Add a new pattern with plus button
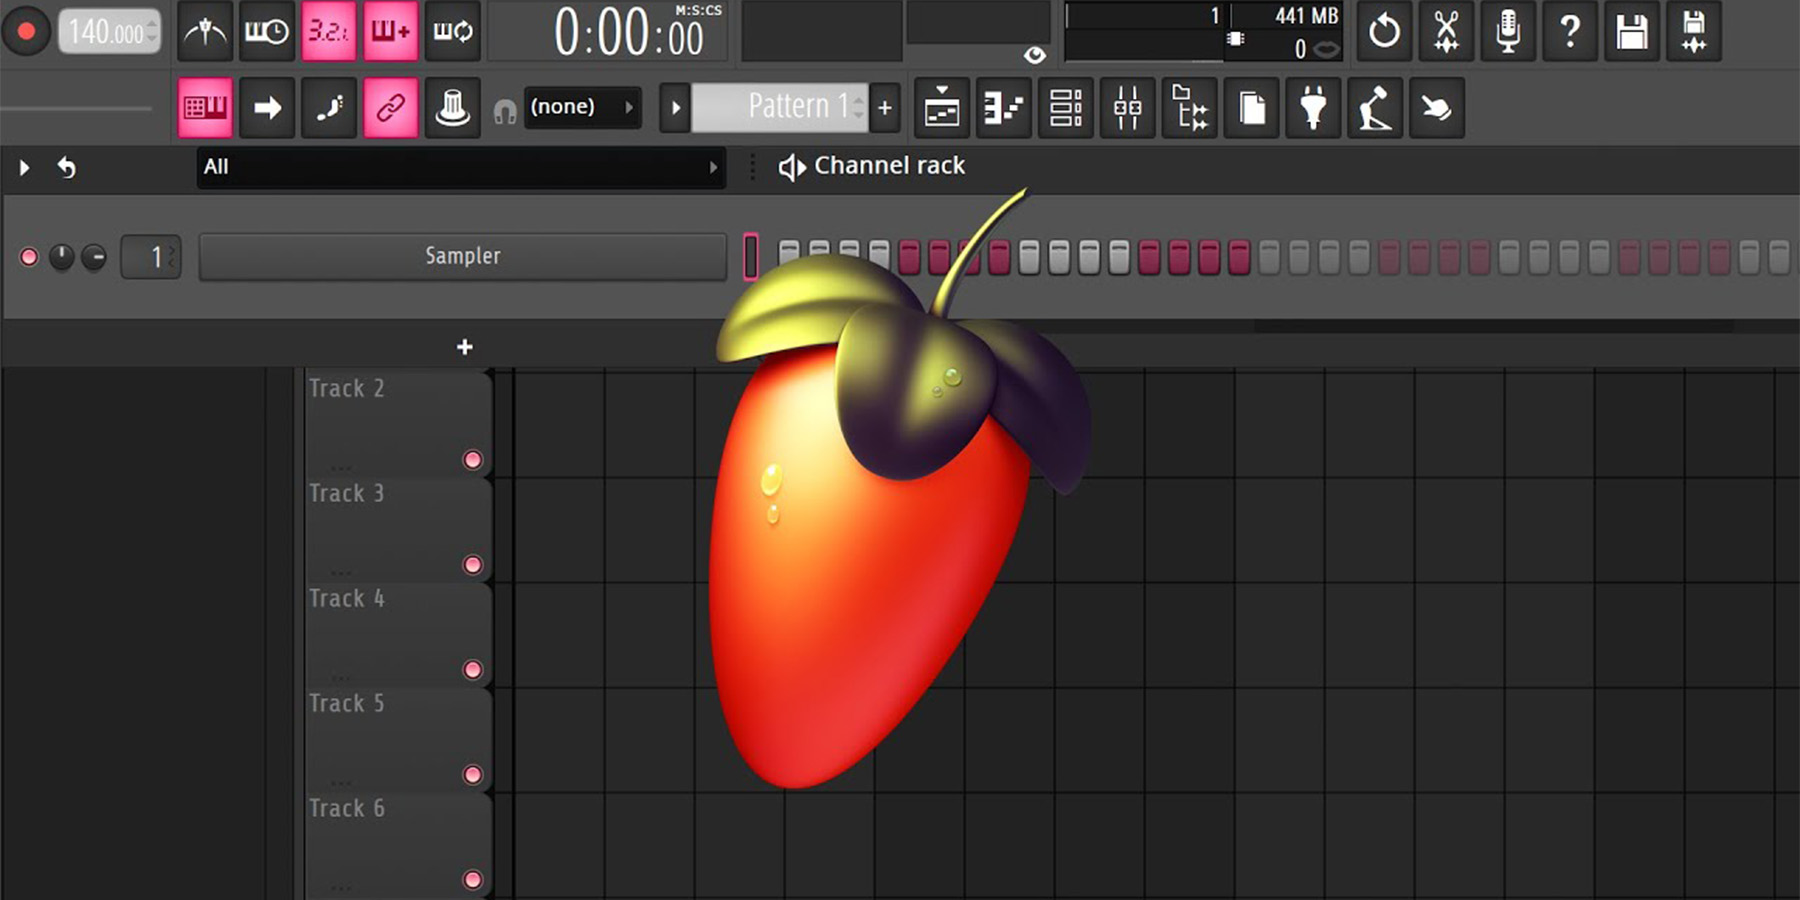Screen dimensions: 1800x900 (x=885, y=108)
